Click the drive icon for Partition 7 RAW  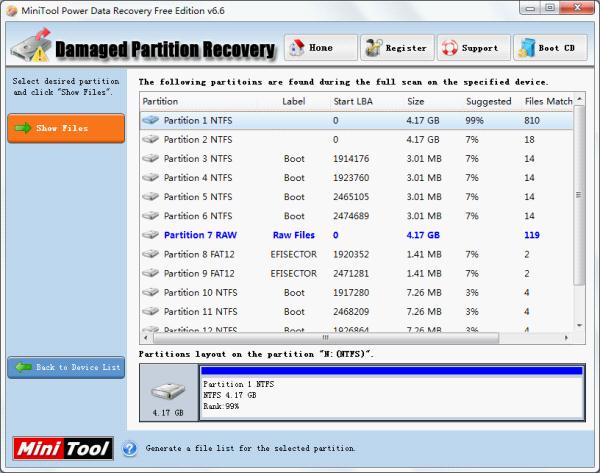point(150,235)
